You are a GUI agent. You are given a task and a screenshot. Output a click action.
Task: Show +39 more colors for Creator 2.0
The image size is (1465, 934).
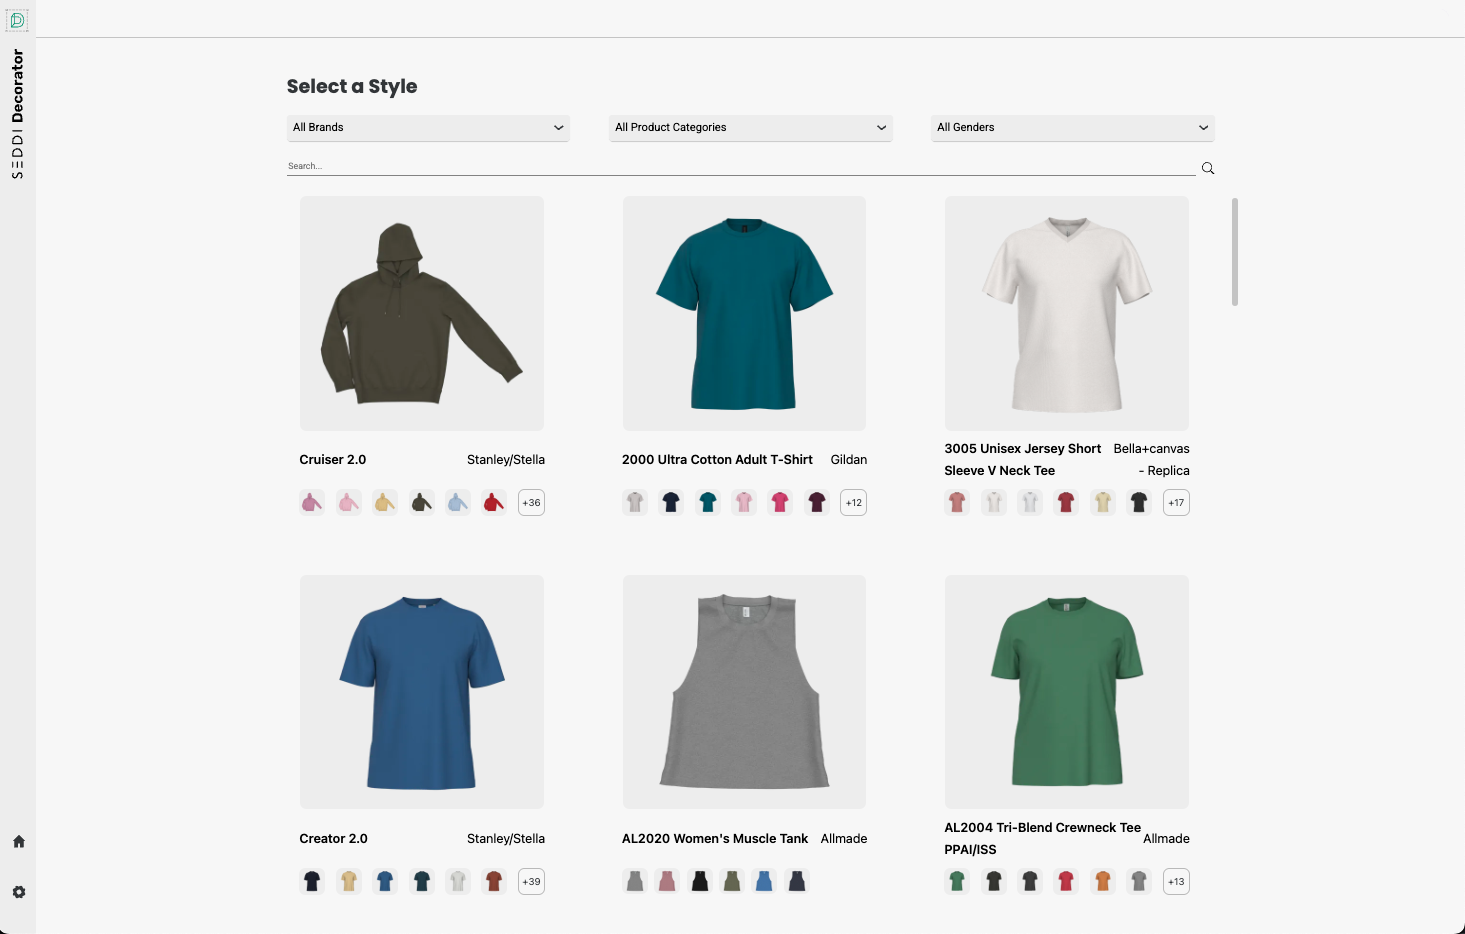(x=531, y=881)
